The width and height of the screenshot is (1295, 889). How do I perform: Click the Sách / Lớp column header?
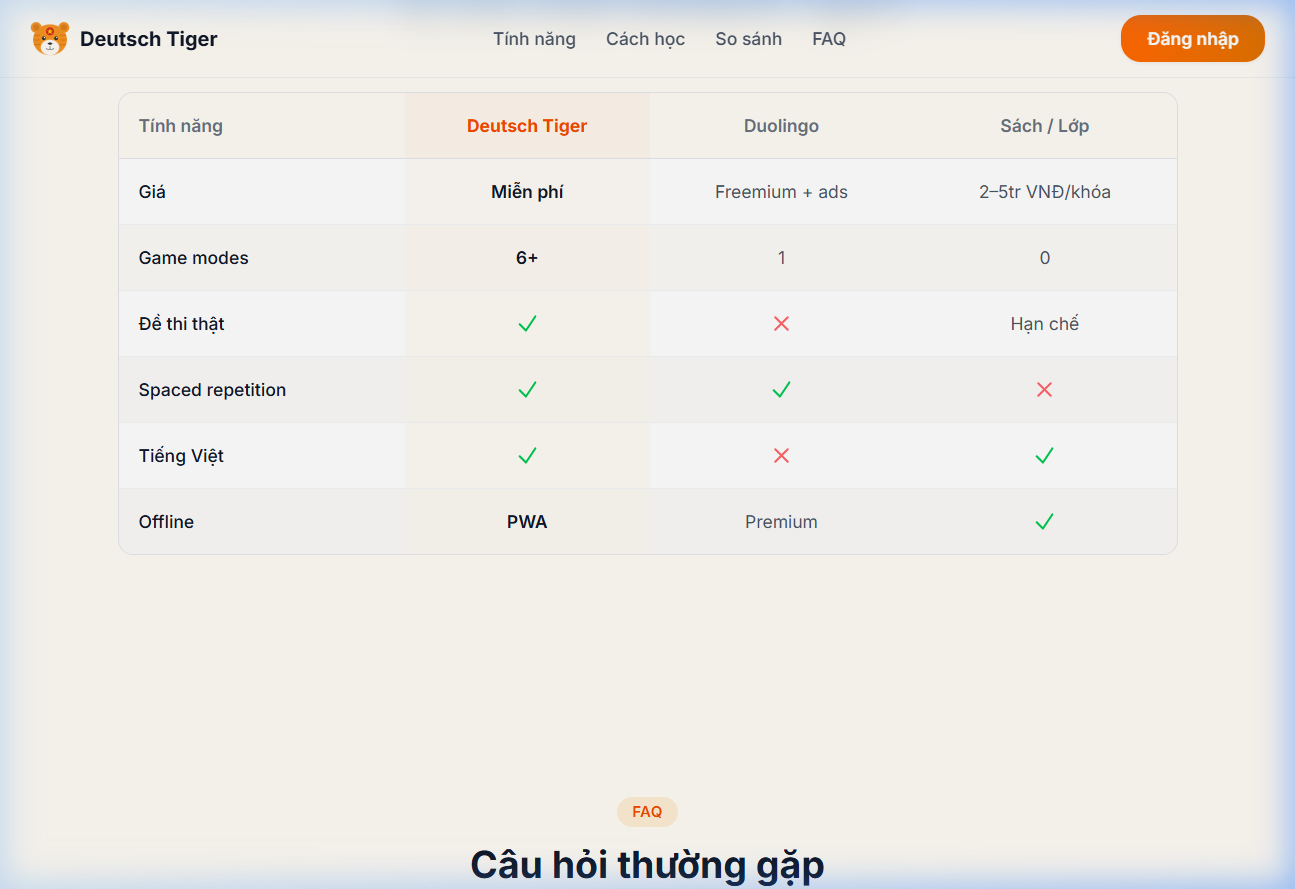[1044, 126]
